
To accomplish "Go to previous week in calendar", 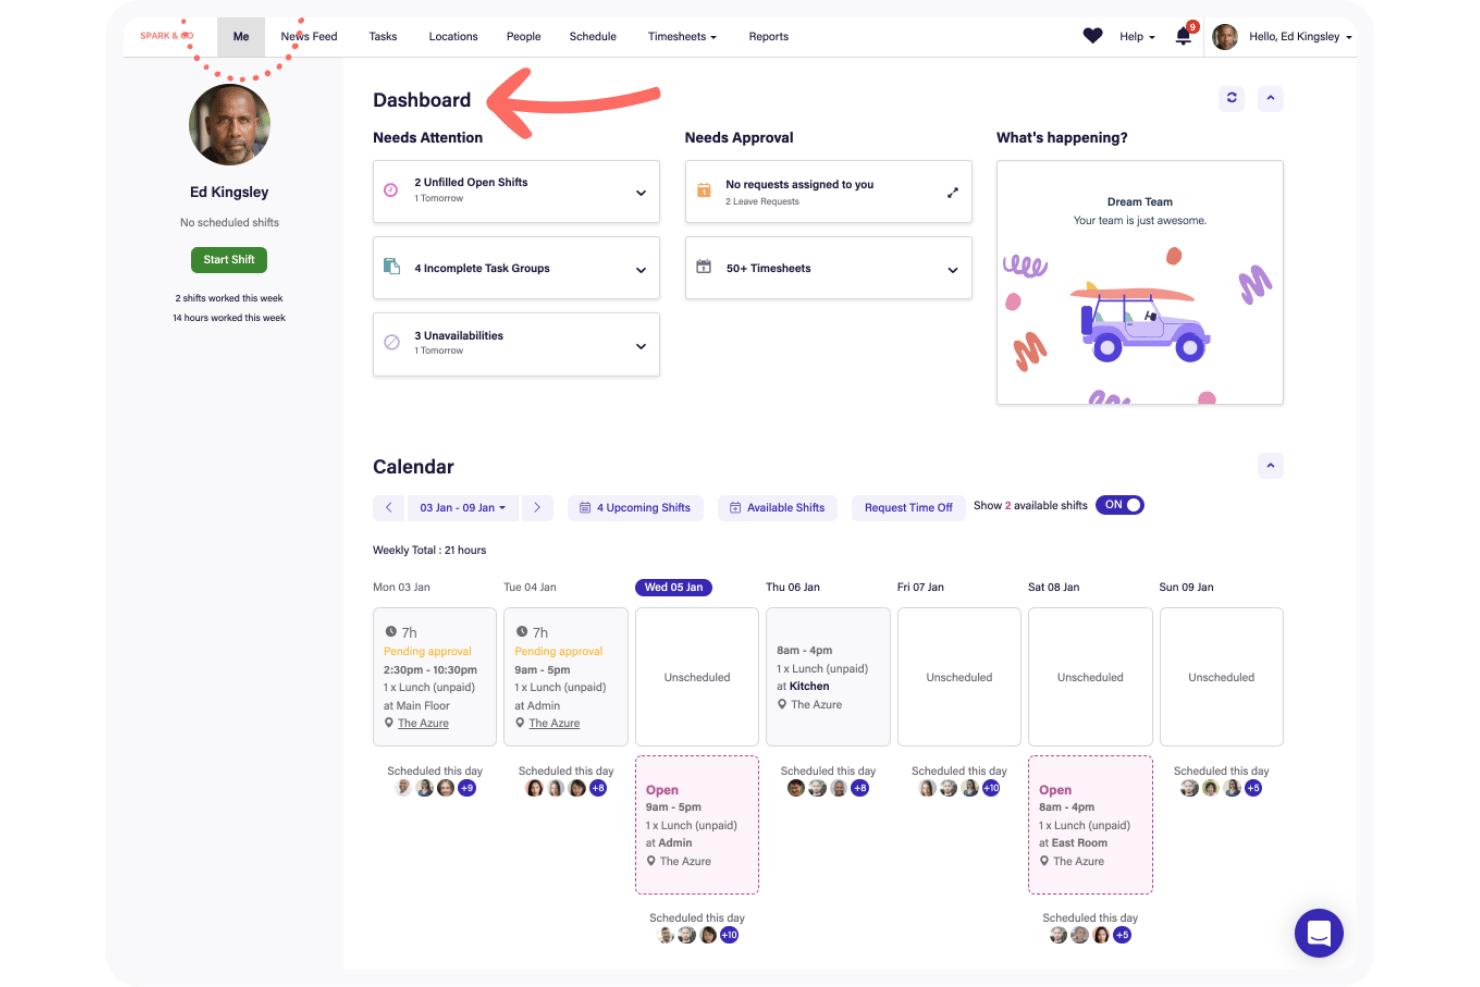I will pos(389,507).
